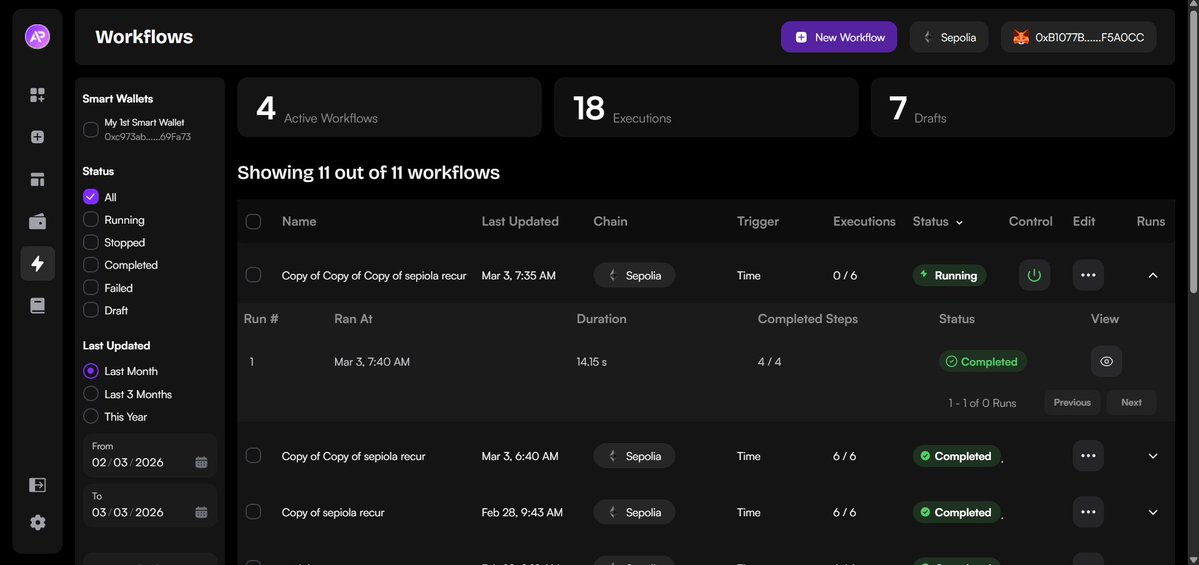This screenshot has height=565, width=1199.
Task: Sort by the Status column header arrow
Action: pos(959,222)
